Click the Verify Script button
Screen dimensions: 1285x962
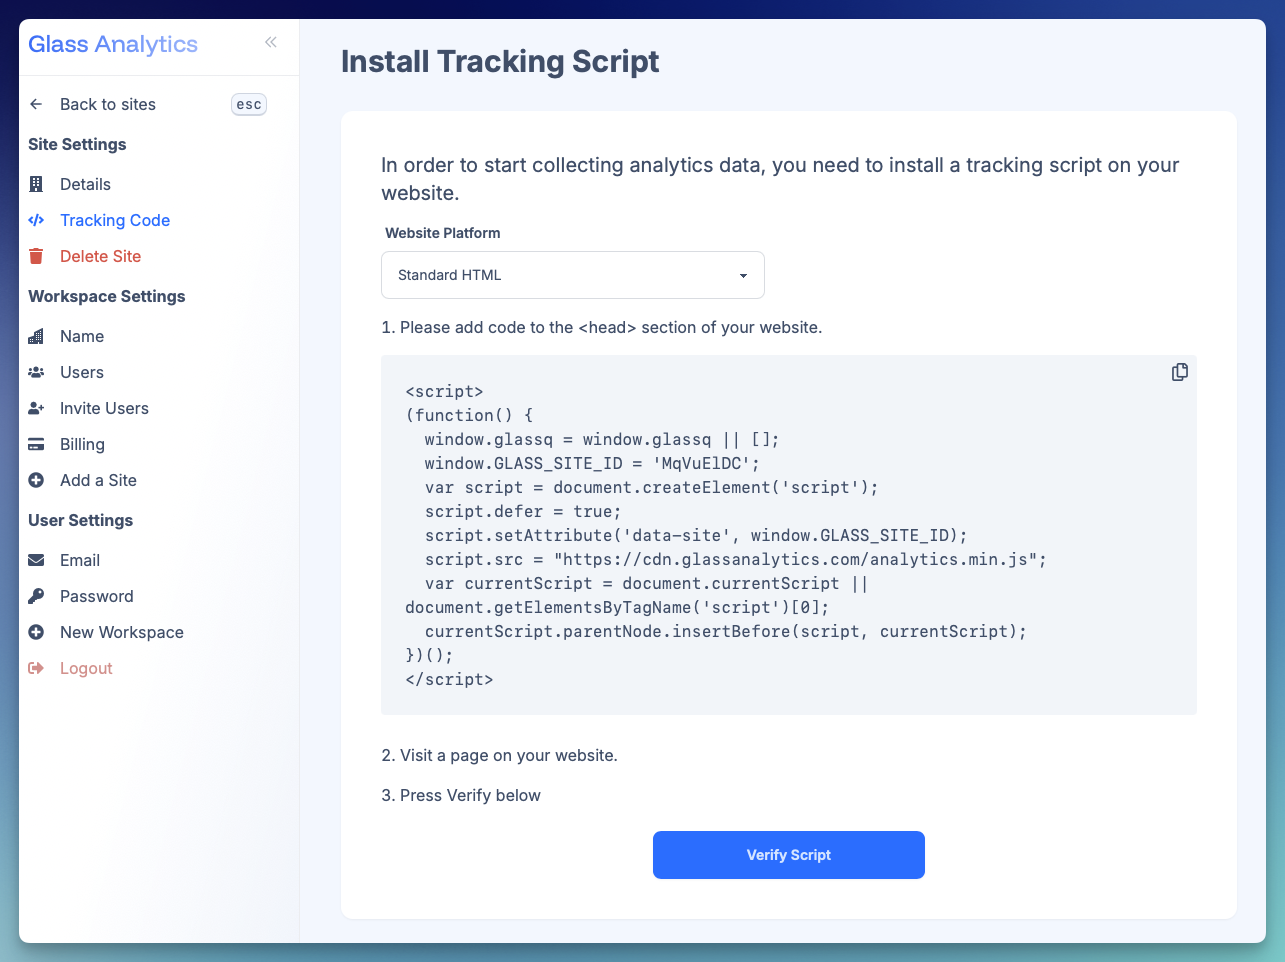789,855
